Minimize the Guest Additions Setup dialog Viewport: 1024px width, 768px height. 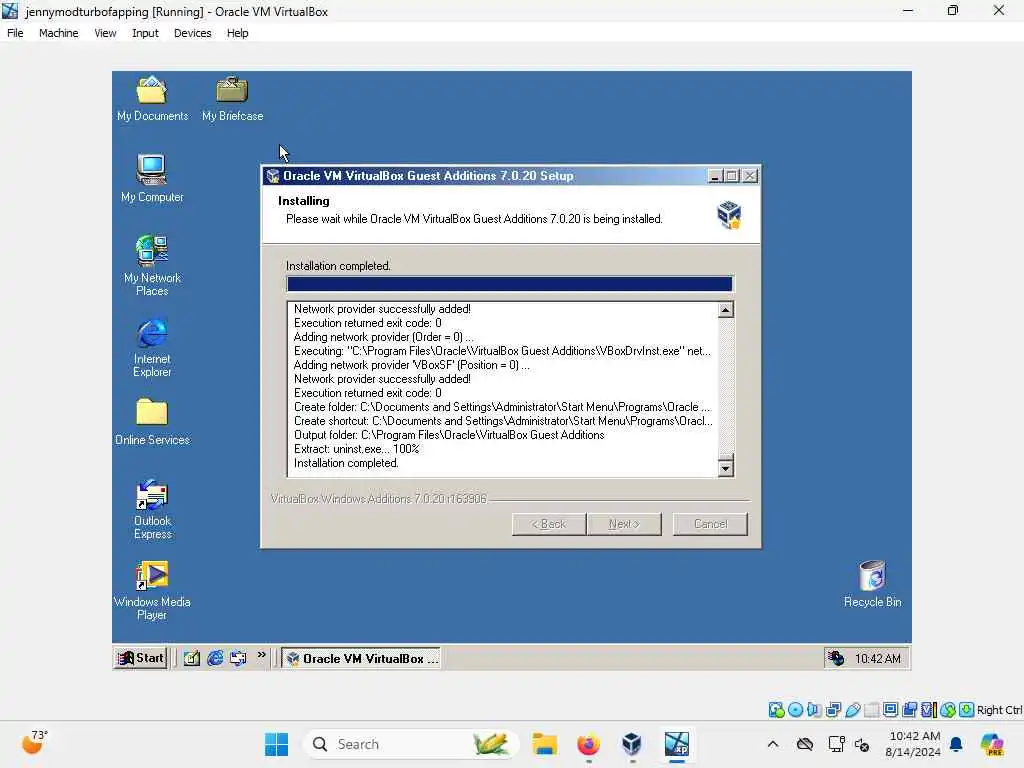715,176
